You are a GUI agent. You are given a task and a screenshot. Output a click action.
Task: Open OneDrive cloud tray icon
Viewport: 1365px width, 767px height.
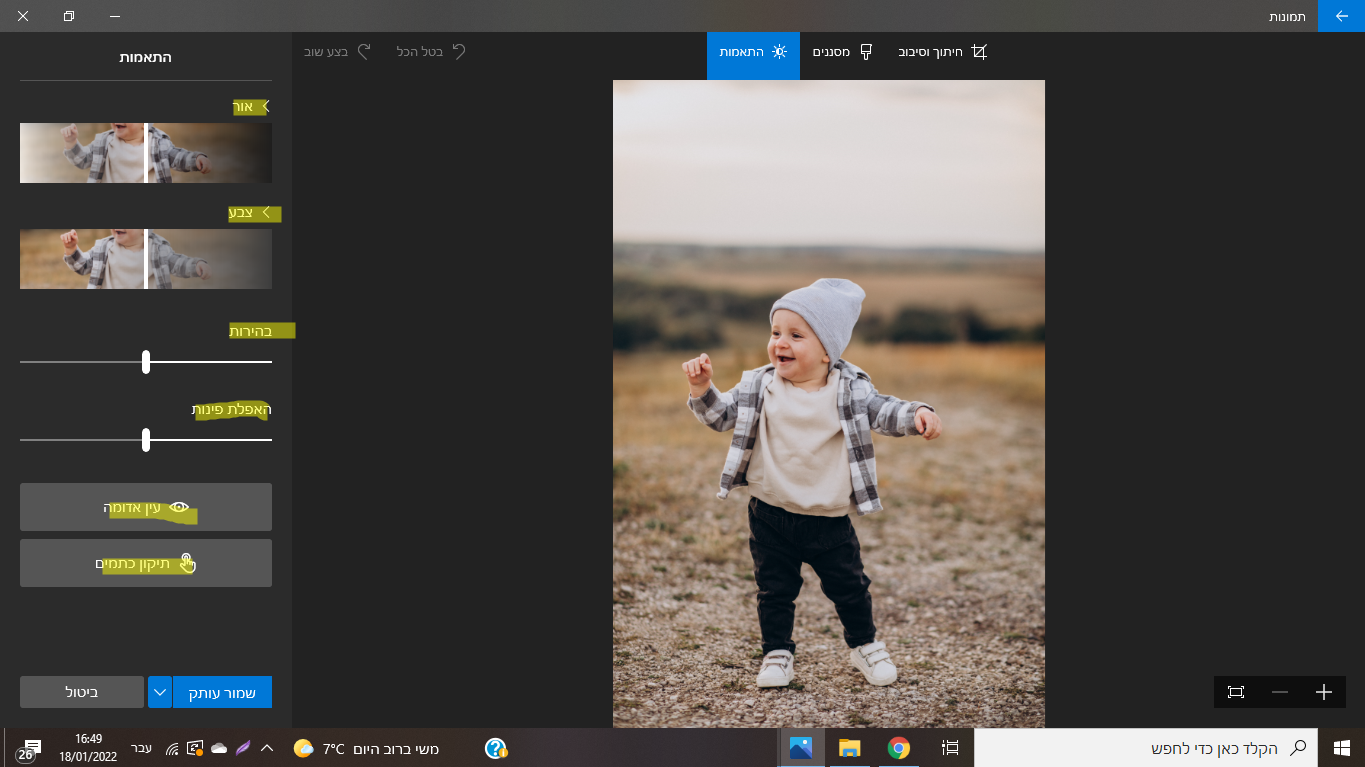point(219,748)
